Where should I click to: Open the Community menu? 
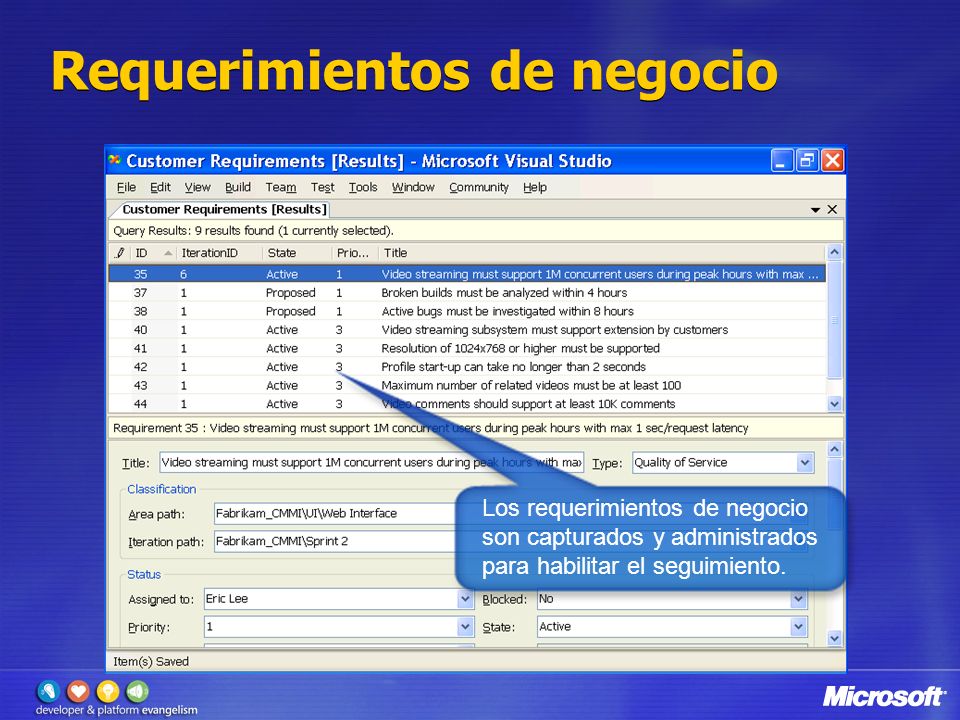[x=478, y=187]
